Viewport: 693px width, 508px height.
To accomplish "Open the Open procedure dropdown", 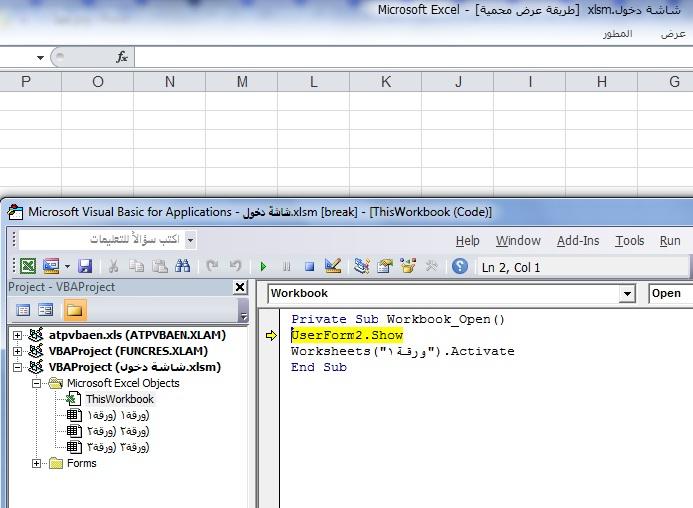I will [x=670, y=294].
